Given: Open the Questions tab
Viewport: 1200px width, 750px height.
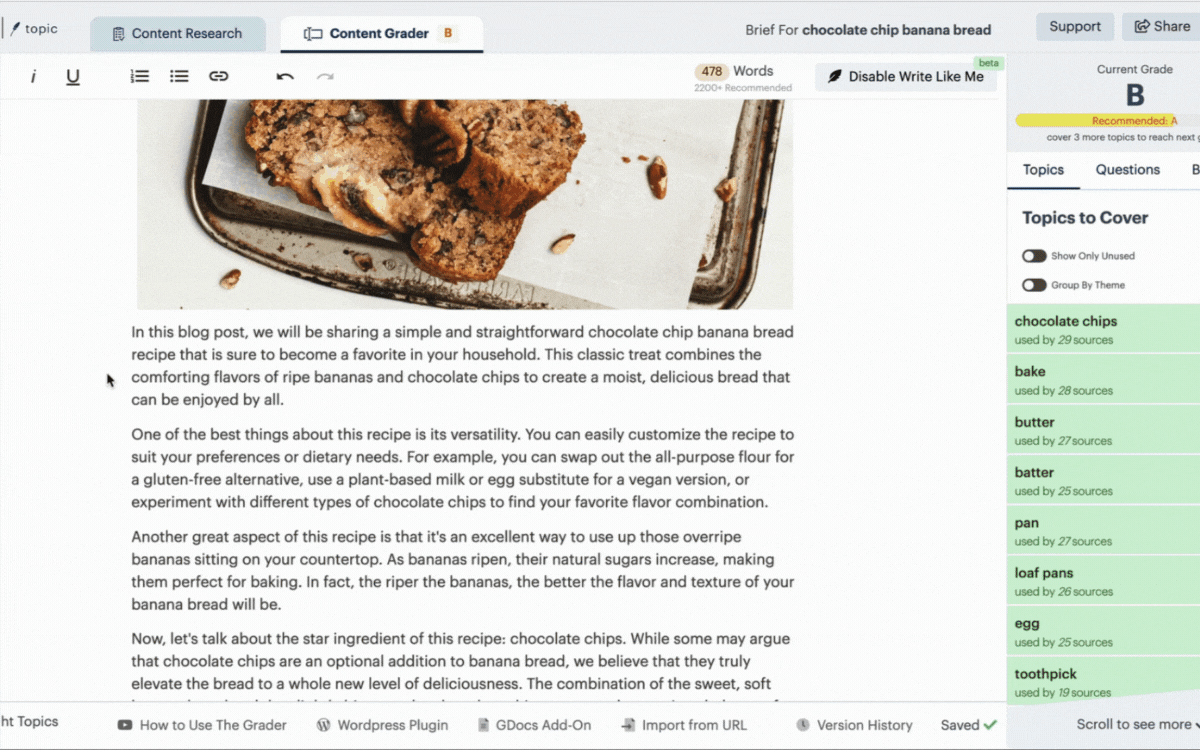Looking at the screenshot, I should tap(1128, 170).
